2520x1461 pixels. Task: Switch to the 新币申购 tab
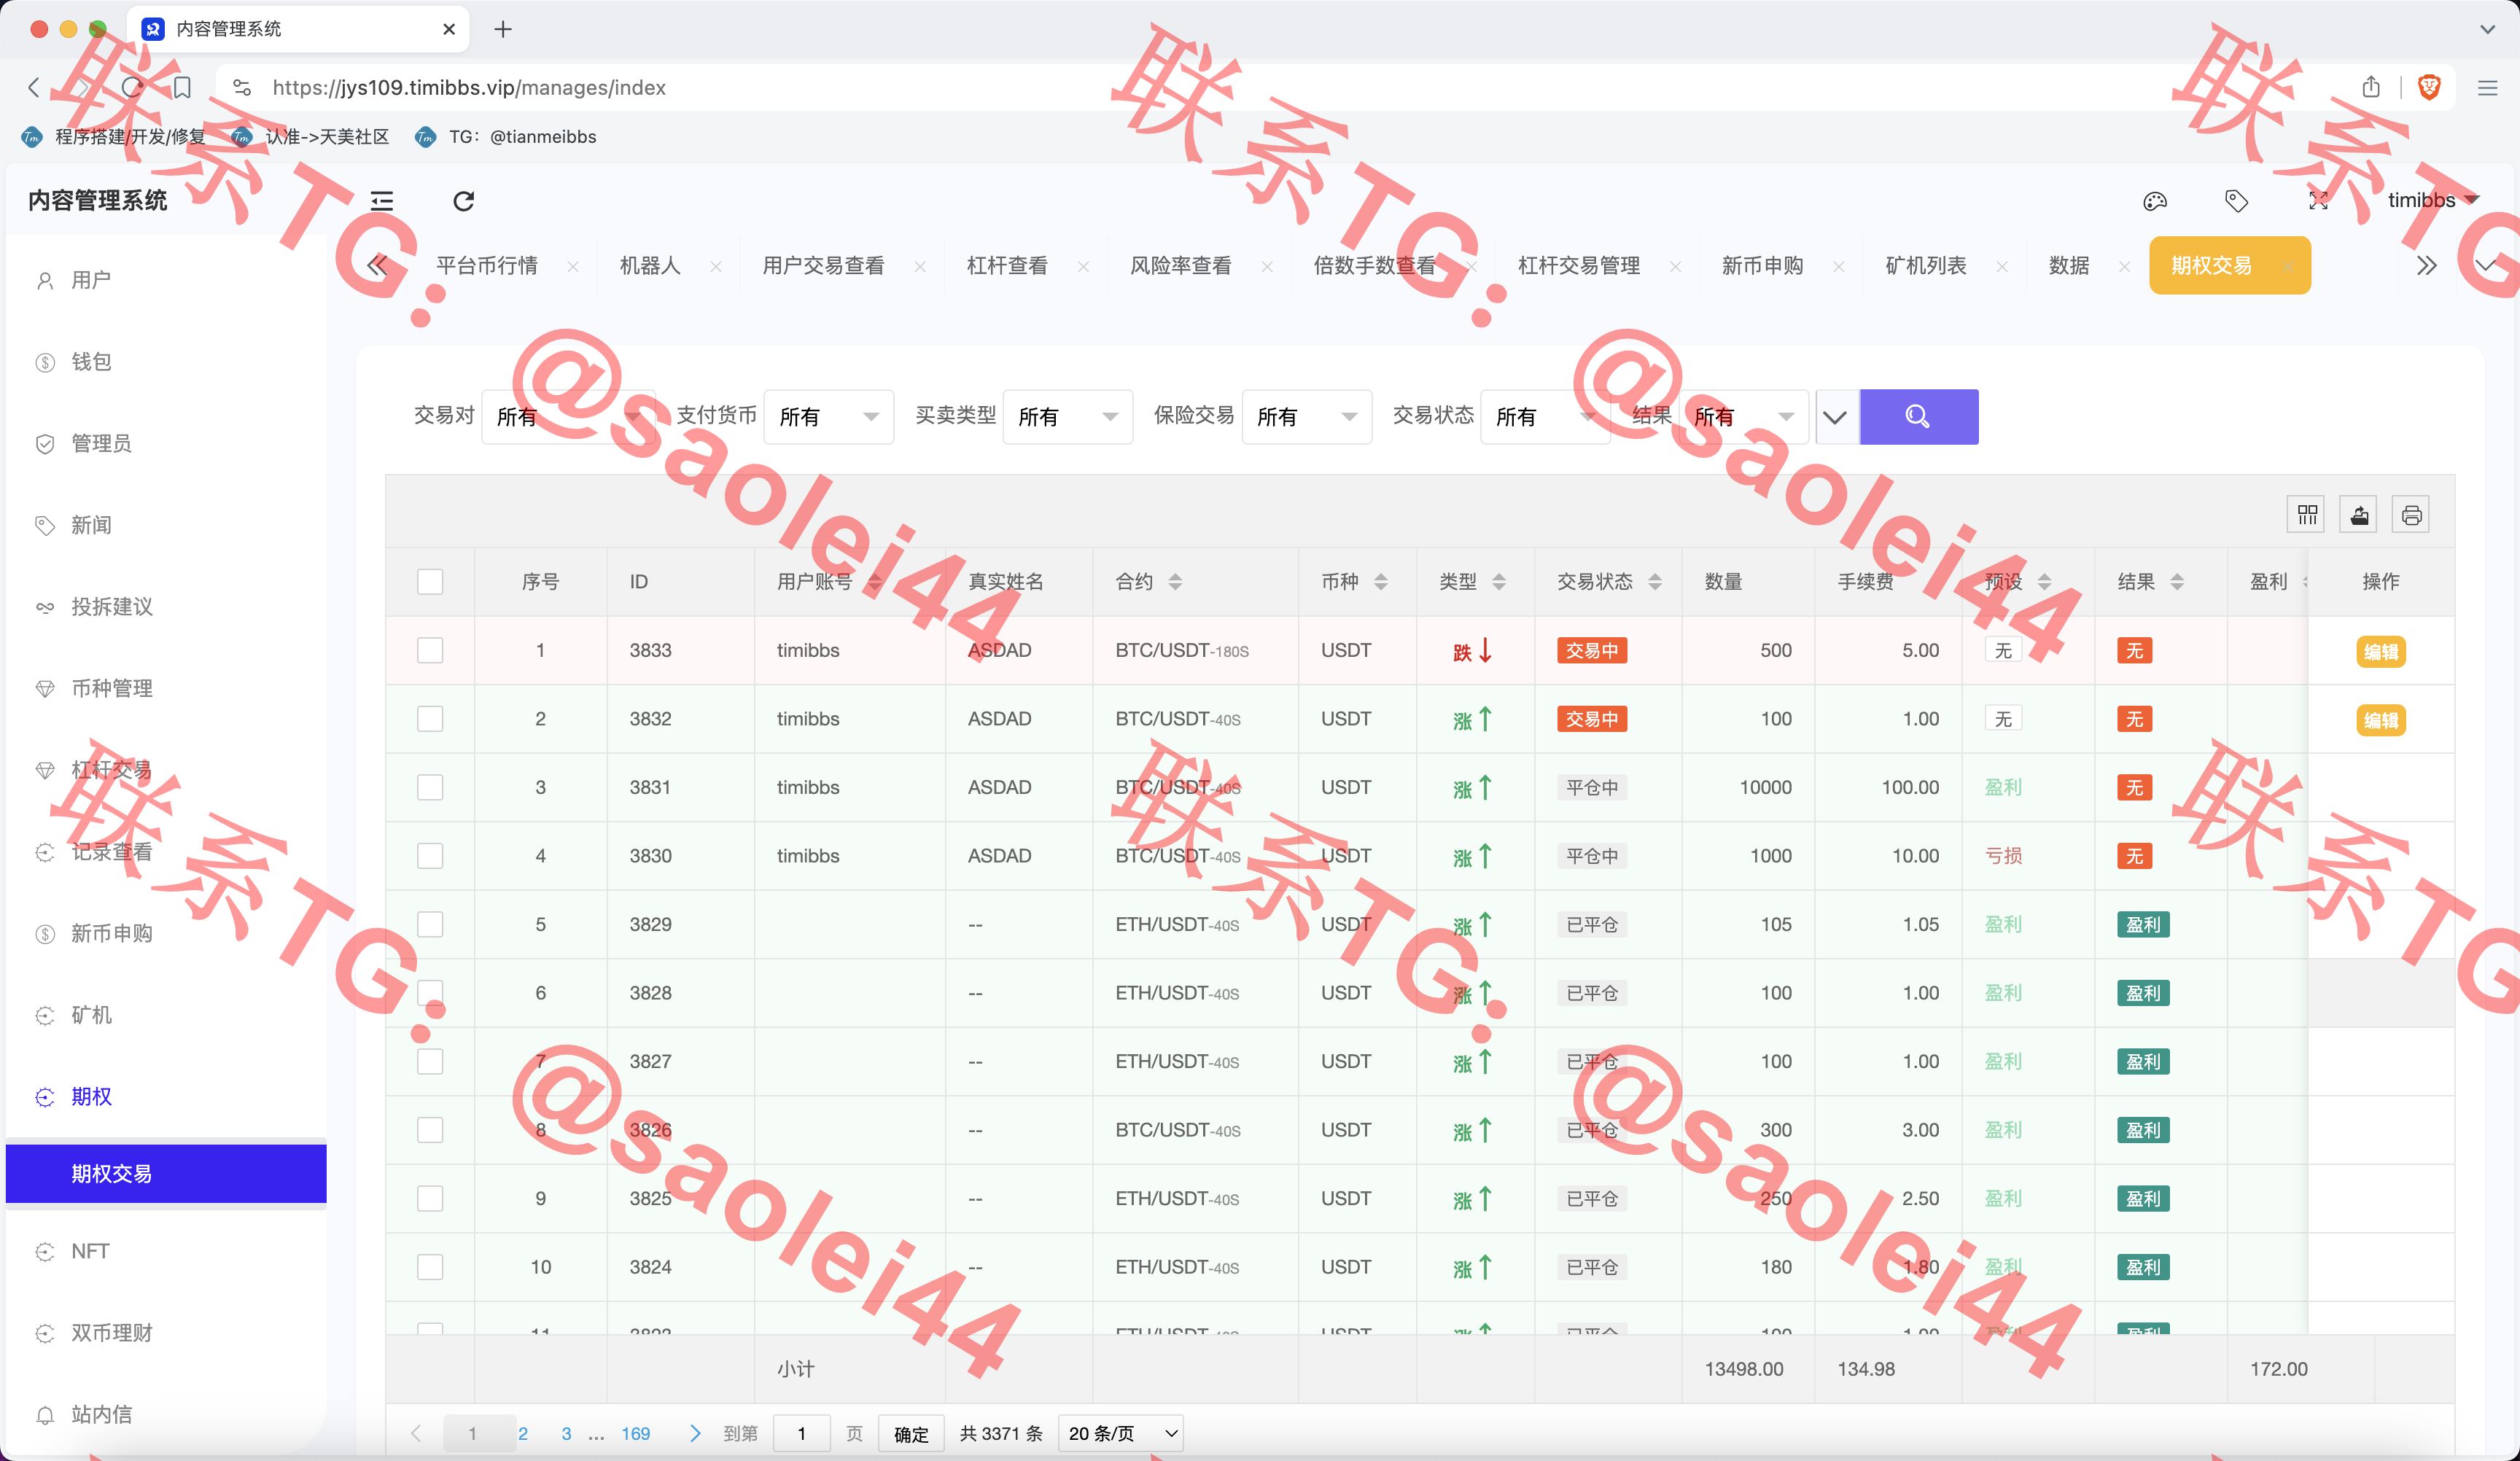click(x=1762, y=265)
